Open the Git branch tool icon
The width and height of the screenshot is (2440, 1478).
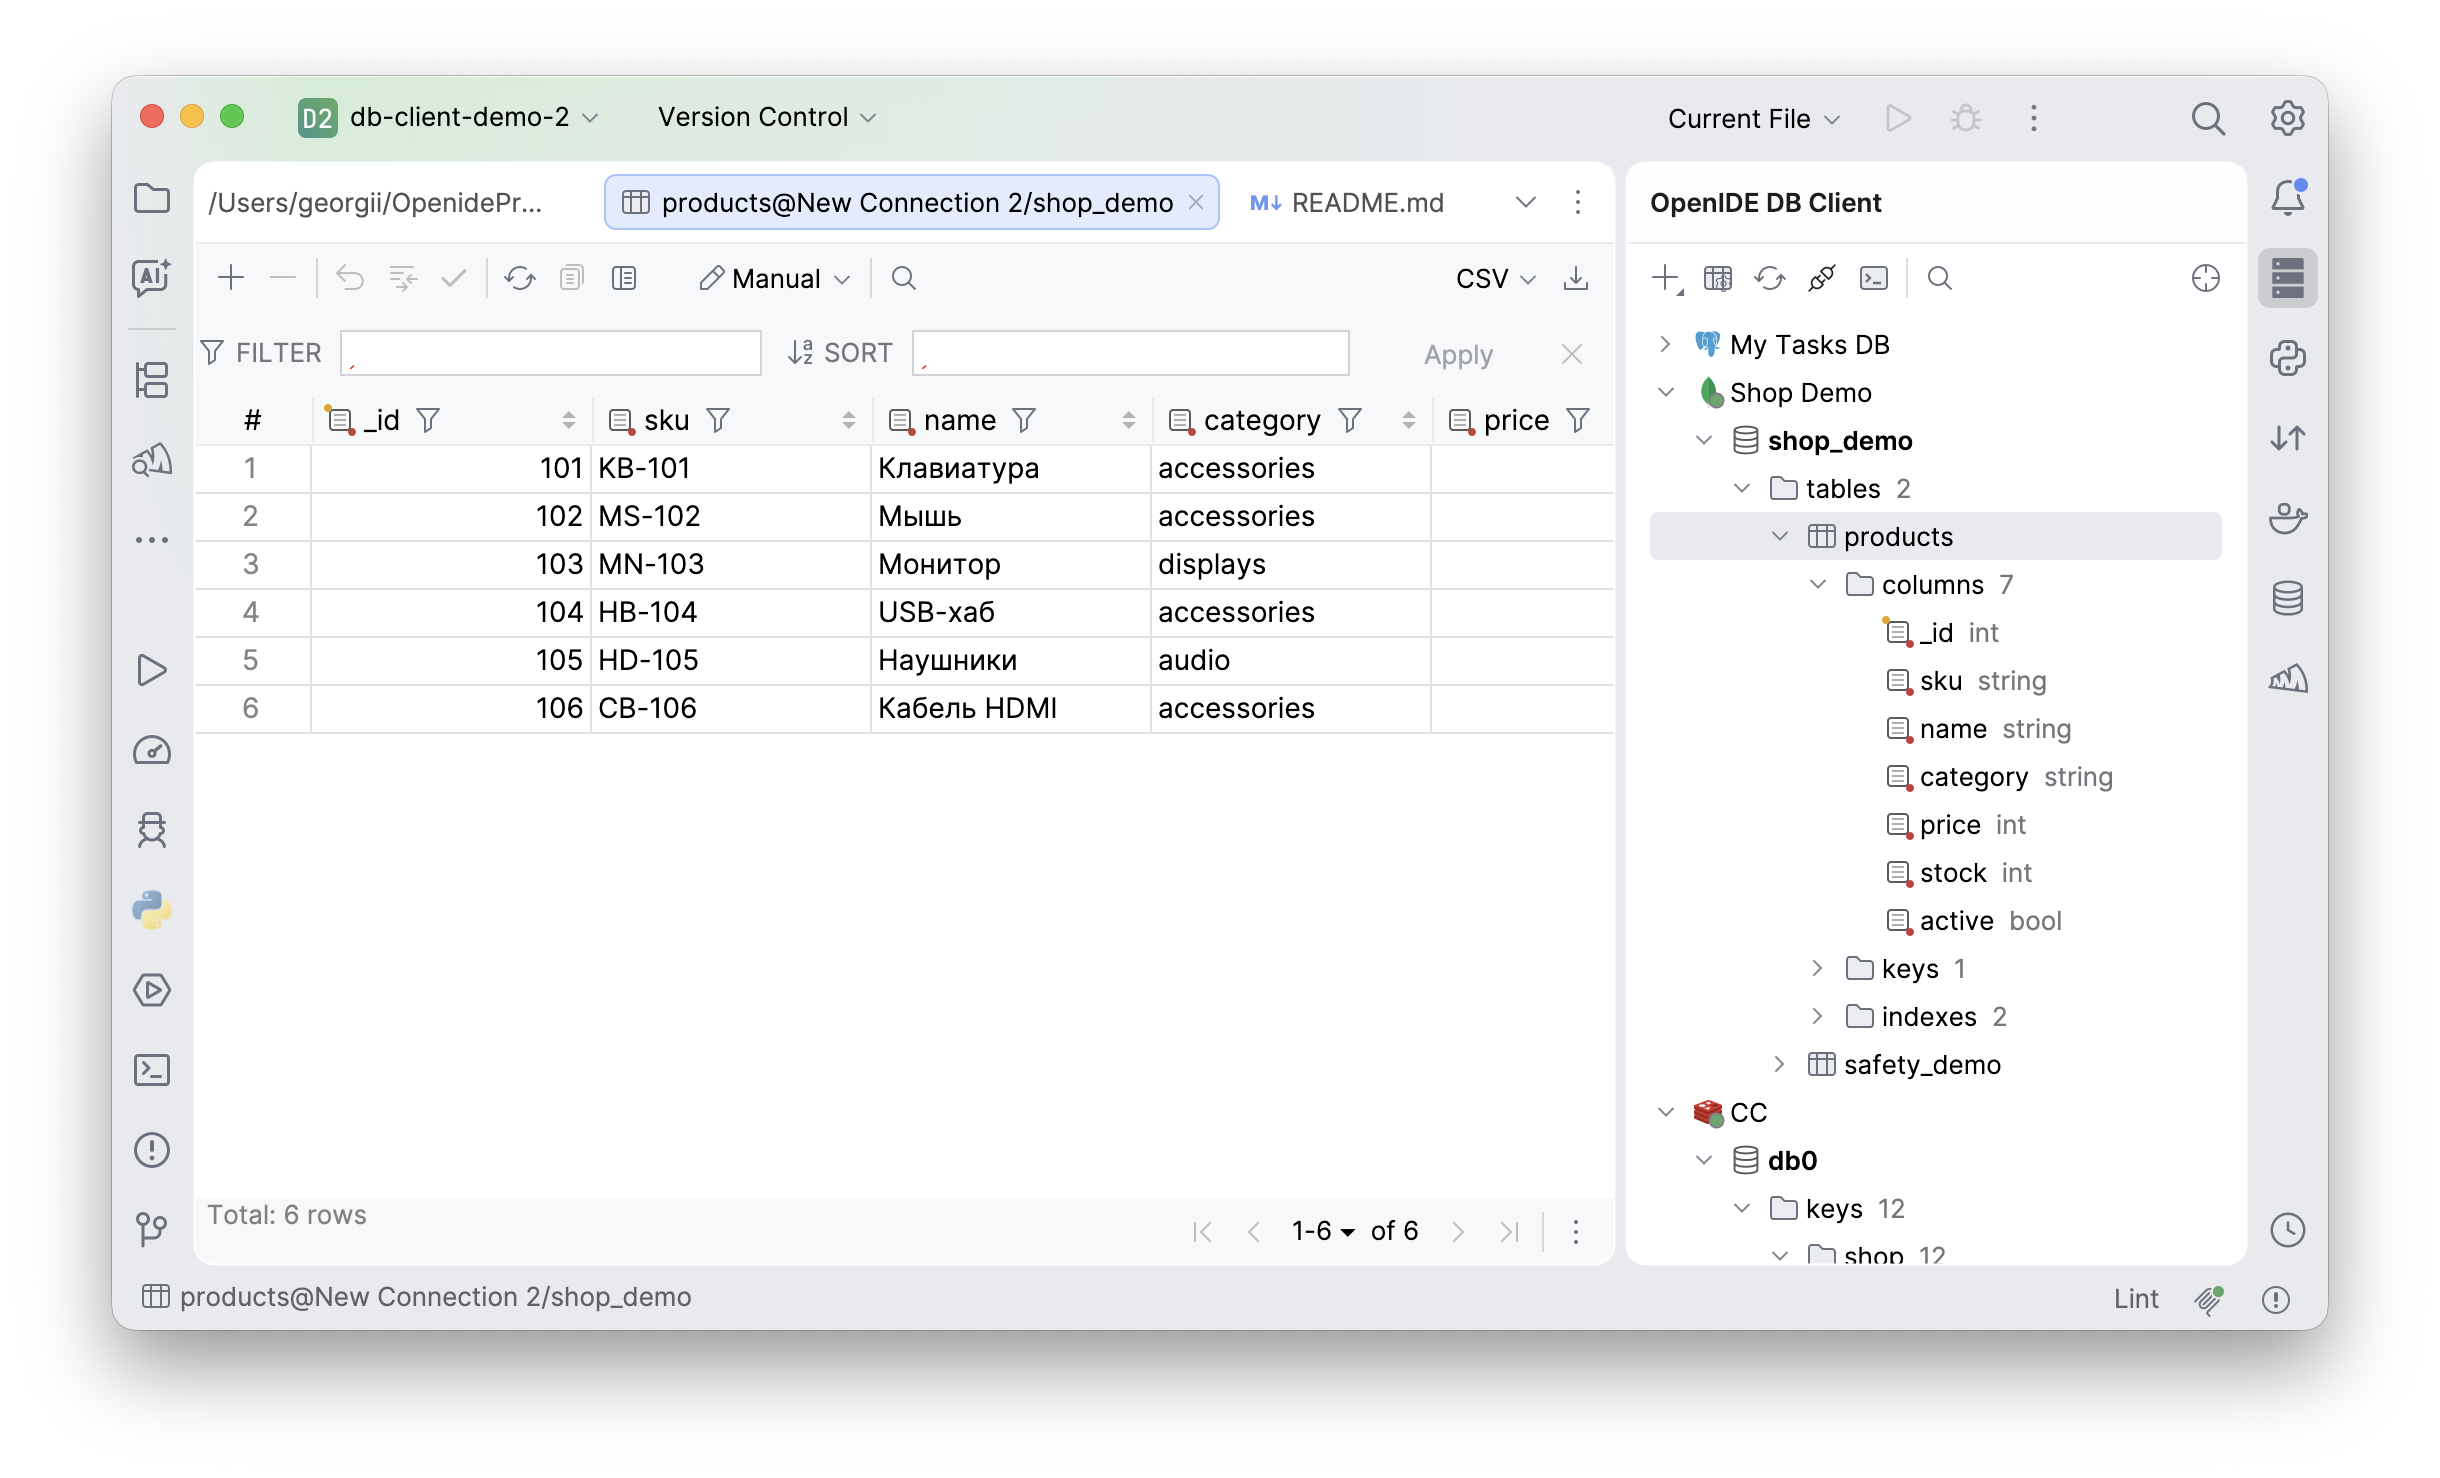point(152,1229)
